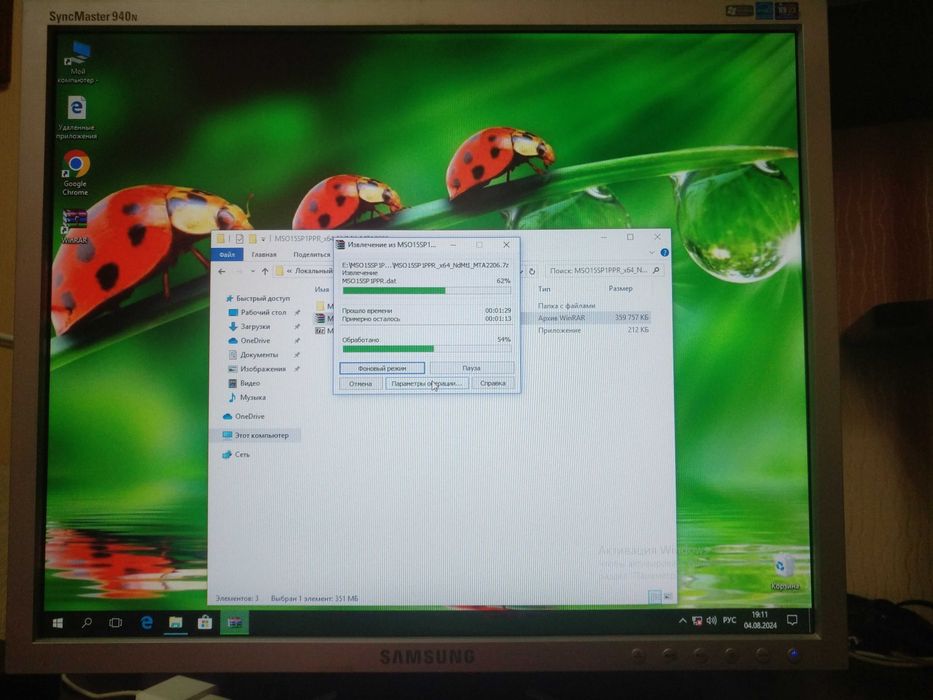Viewport: 933px width, 700px height.
Task: Open the My Computer desktop icon
Action: coord(77,62)
